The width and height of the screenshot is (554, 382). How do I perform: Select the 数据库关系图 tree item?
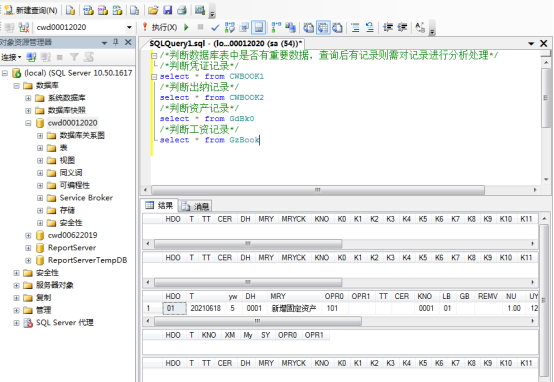click(x=82, y=135)
